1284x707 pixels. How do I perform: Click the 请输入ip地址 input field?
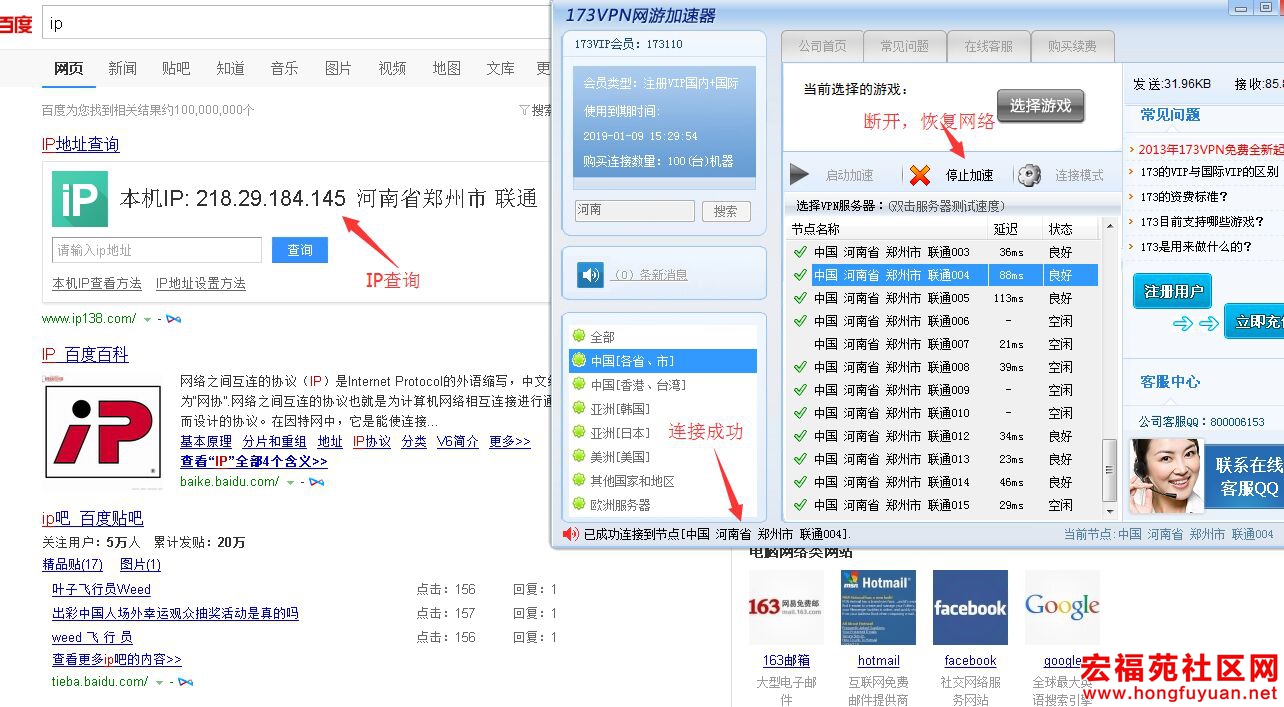[157, 250]
